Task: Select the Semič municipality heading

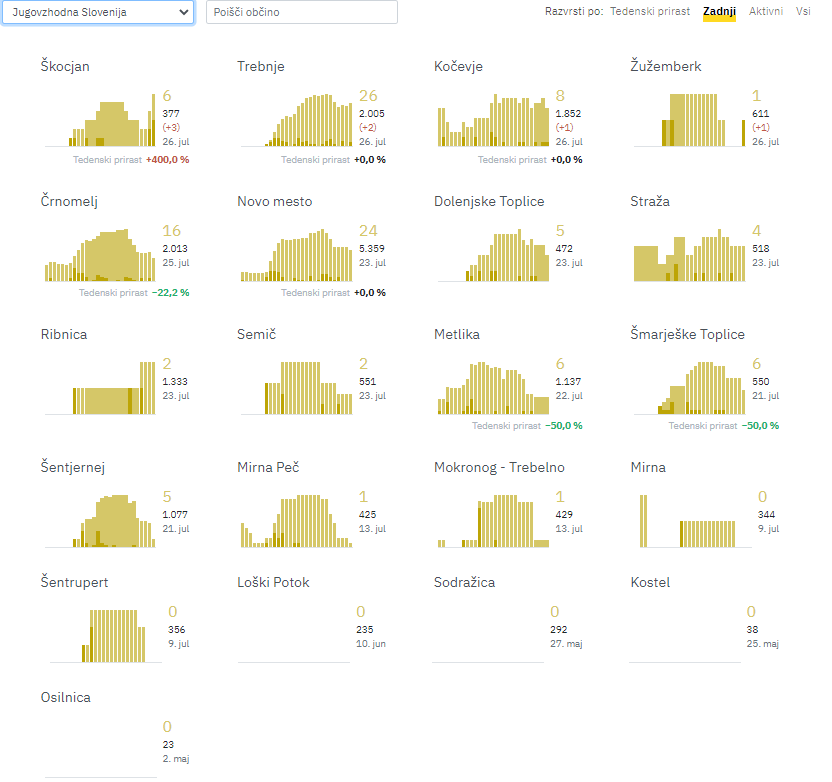Action: click(256, 335)
